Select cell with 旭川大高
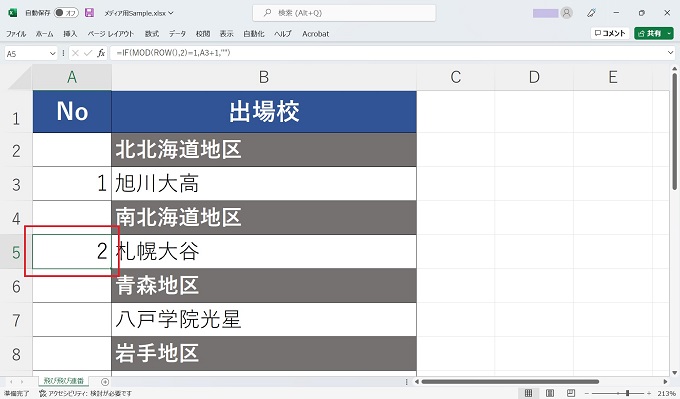Screen dimensions: 680x399 click(264, 183)
